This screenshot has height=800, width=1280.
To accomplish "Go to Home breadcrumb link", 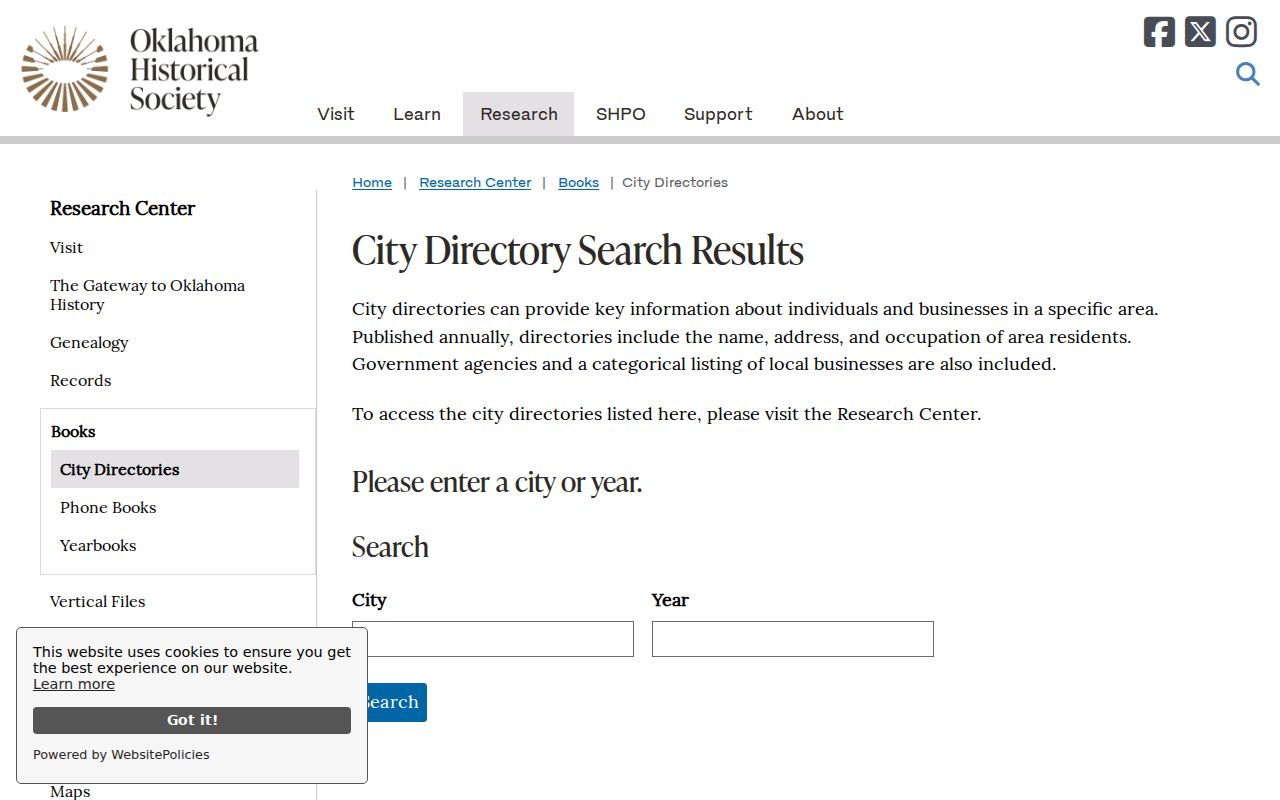I will pyautogui.click(x=372, y=182).
